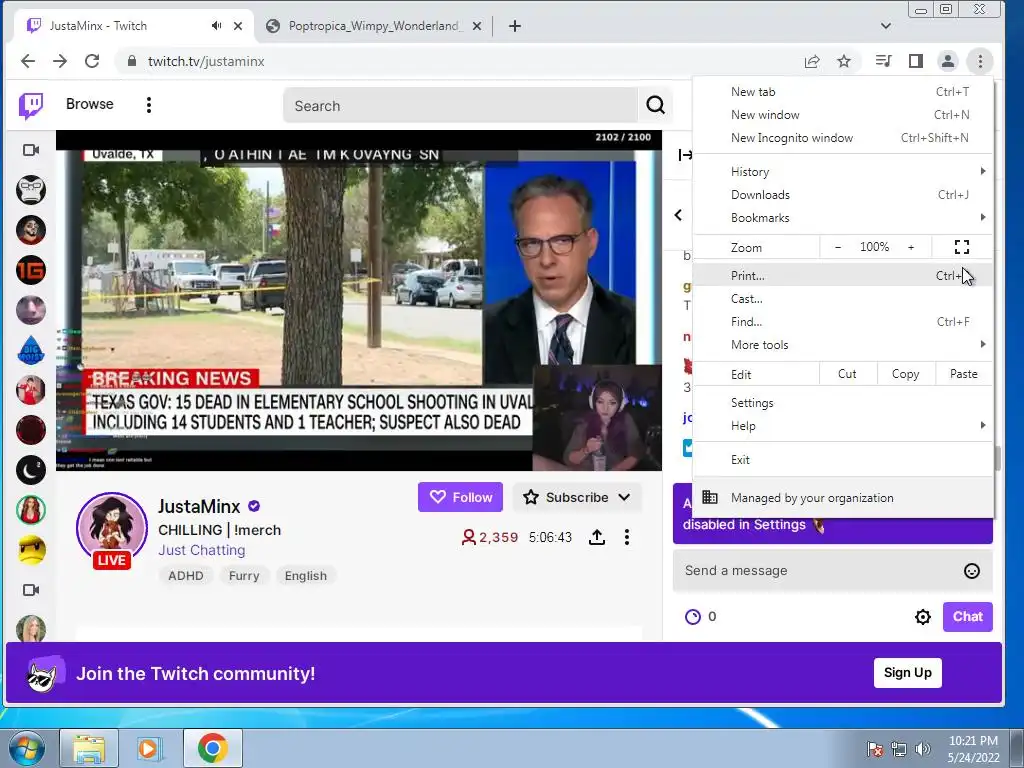
Task: Click the Twitch Search input field
Action: [x=460, y=105]
